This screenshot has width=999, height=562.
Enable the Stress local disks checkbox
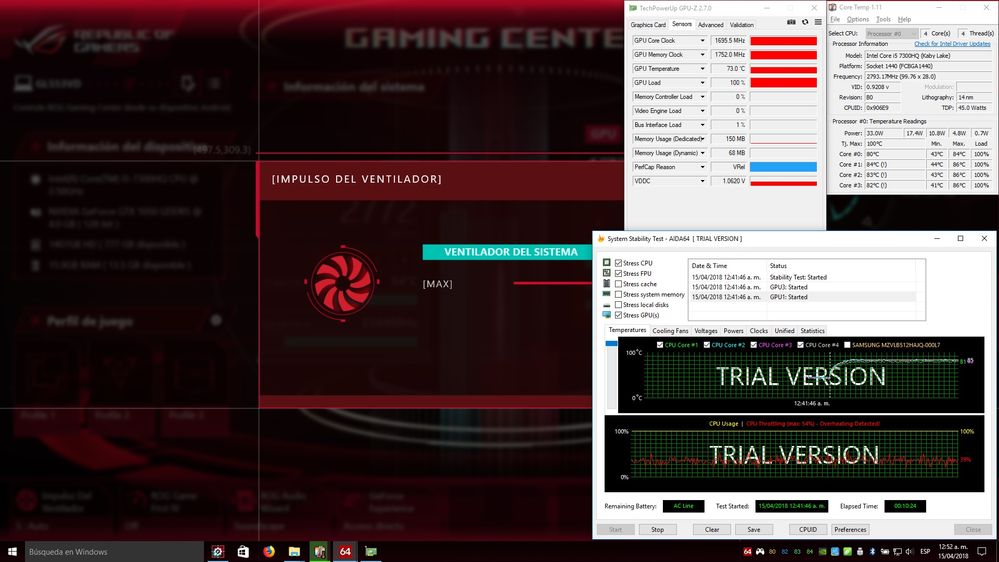tap(618, 305)
